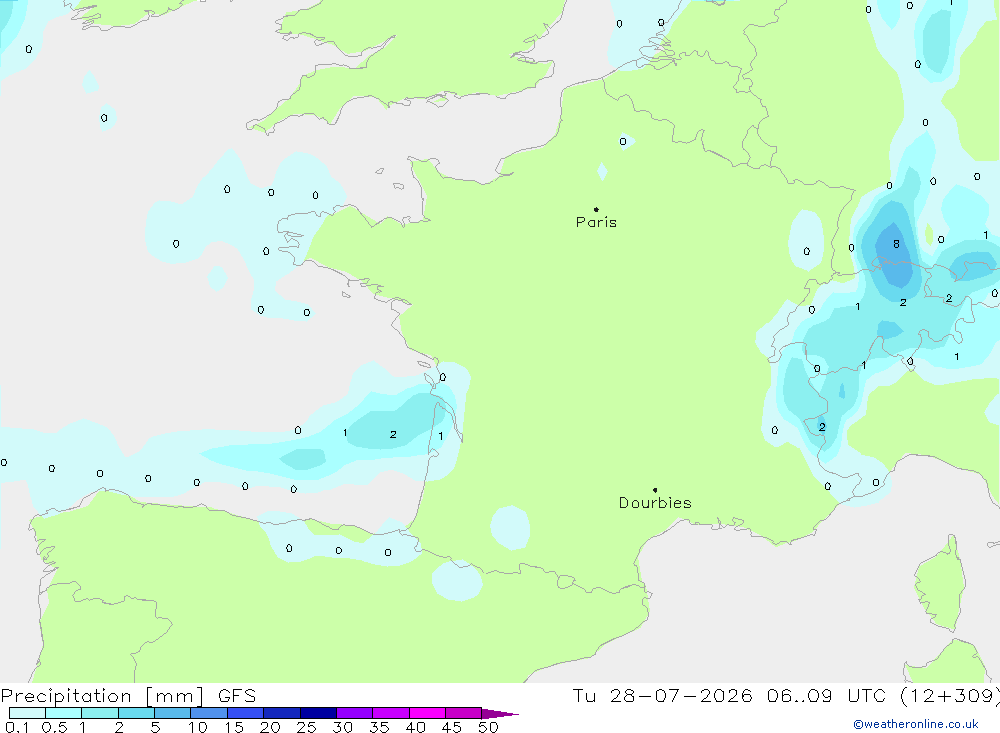This screenshot has width=1000, height=733.
Task: Pick the 40–45 mm magenta legend swatch
Action: coord(427,713)
